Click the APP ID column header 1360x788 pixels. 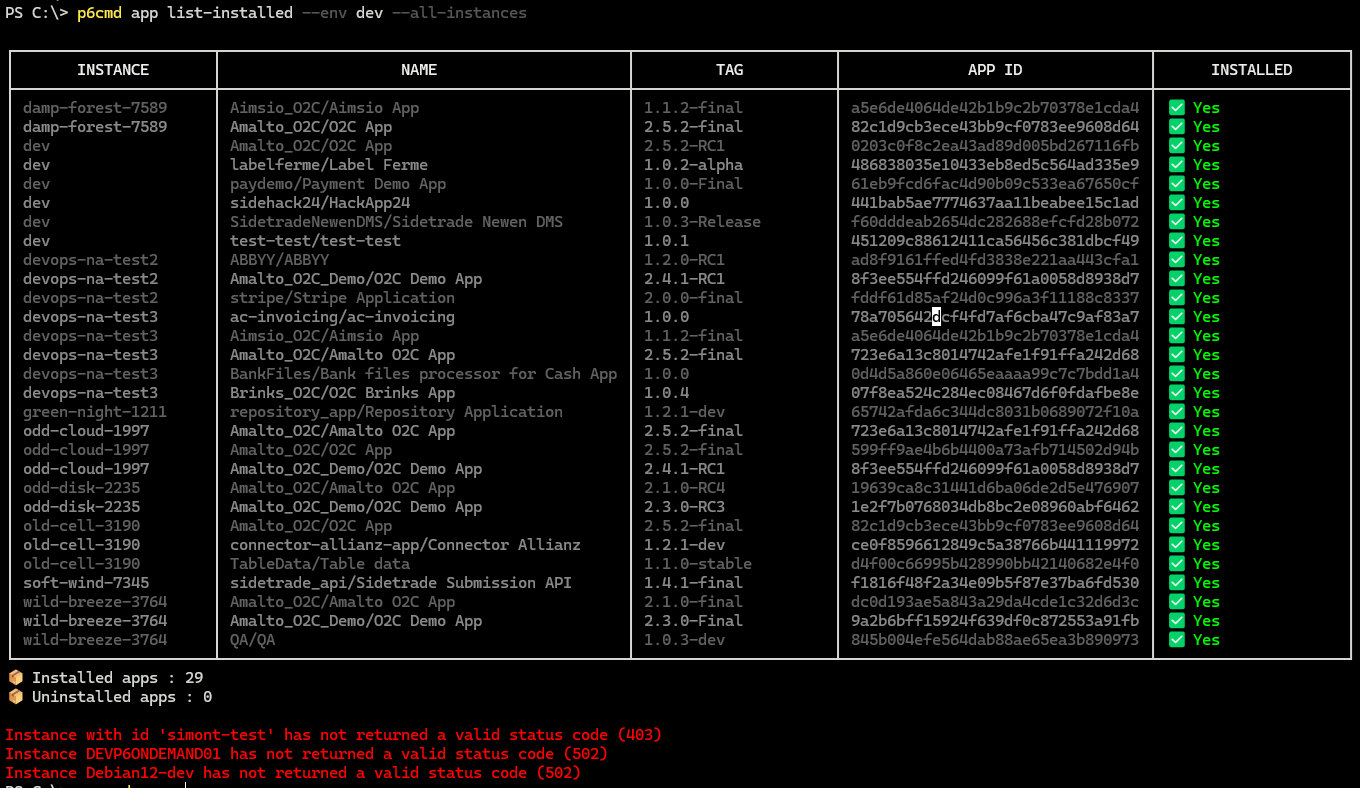(995, 70)
